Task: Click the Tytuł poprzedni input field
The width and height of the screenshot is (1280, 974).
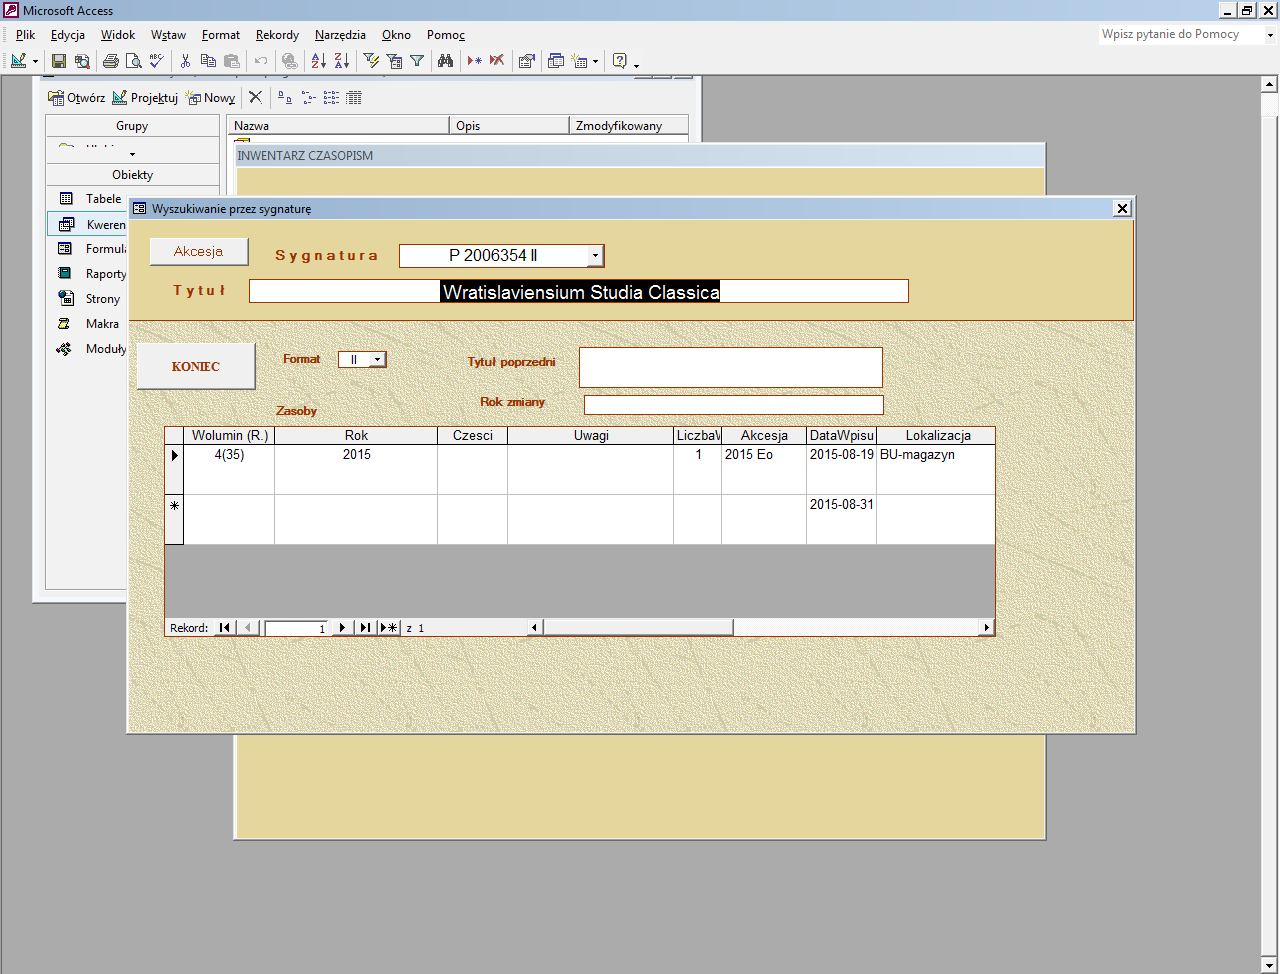Action: click(731, 367)
